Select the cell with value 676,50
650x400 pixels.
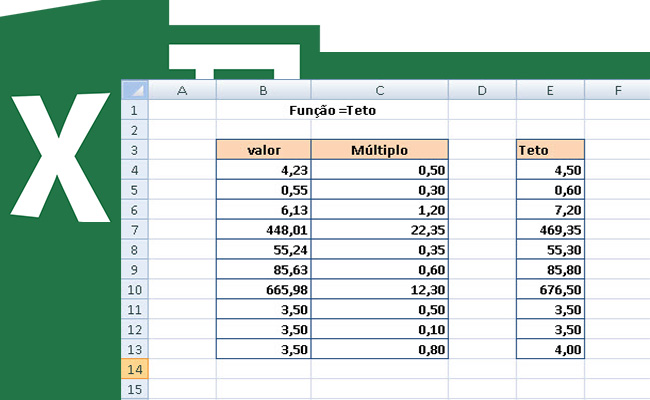551,289
